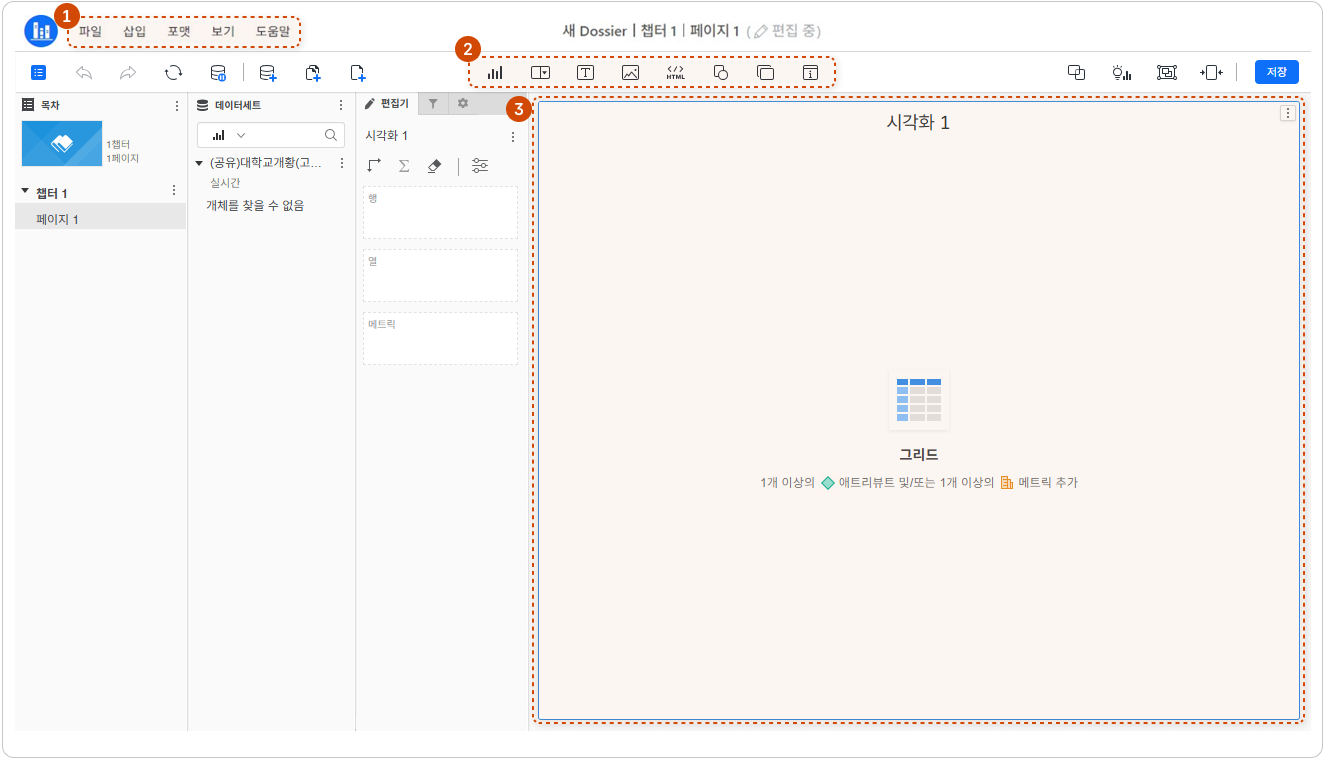Open the 챕터 1 kebab menu
Viewport: 1325px width, 760px height.
click(x=174, y=190)
